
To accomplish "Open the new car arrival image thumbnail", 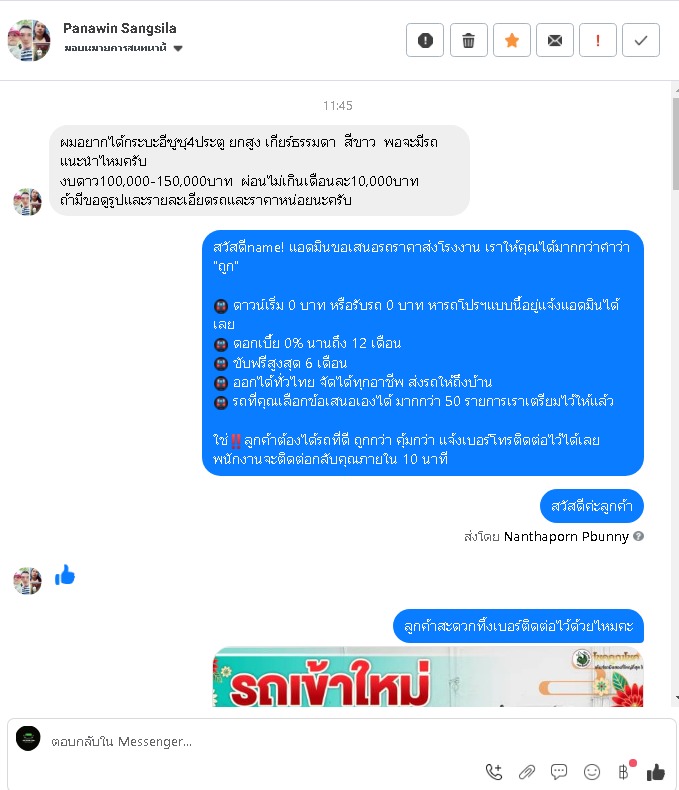I will tap(428, 677).
